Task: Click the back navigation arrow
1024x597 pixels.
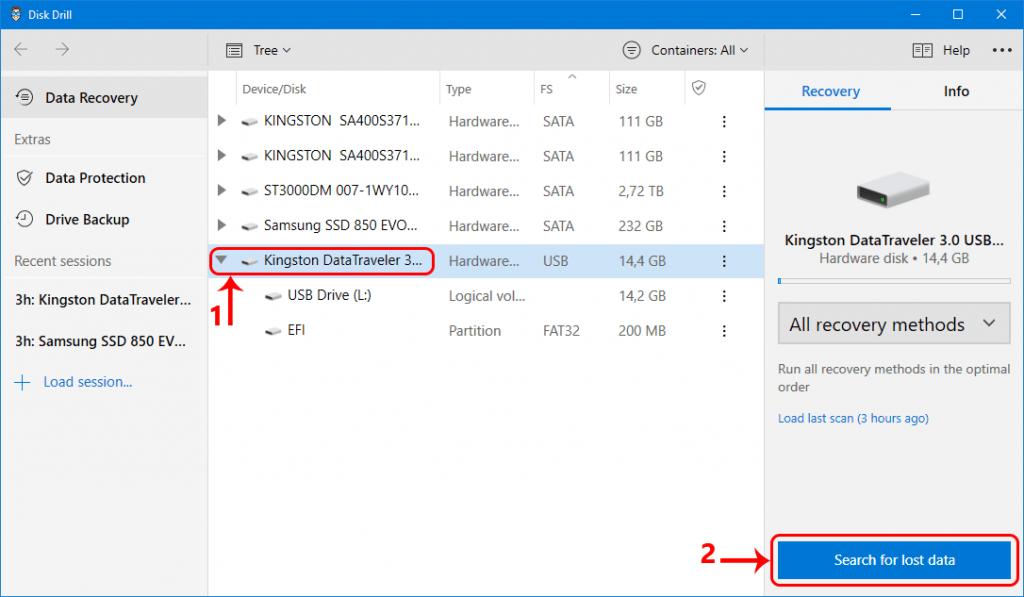Action: click(x=21, y=49)
